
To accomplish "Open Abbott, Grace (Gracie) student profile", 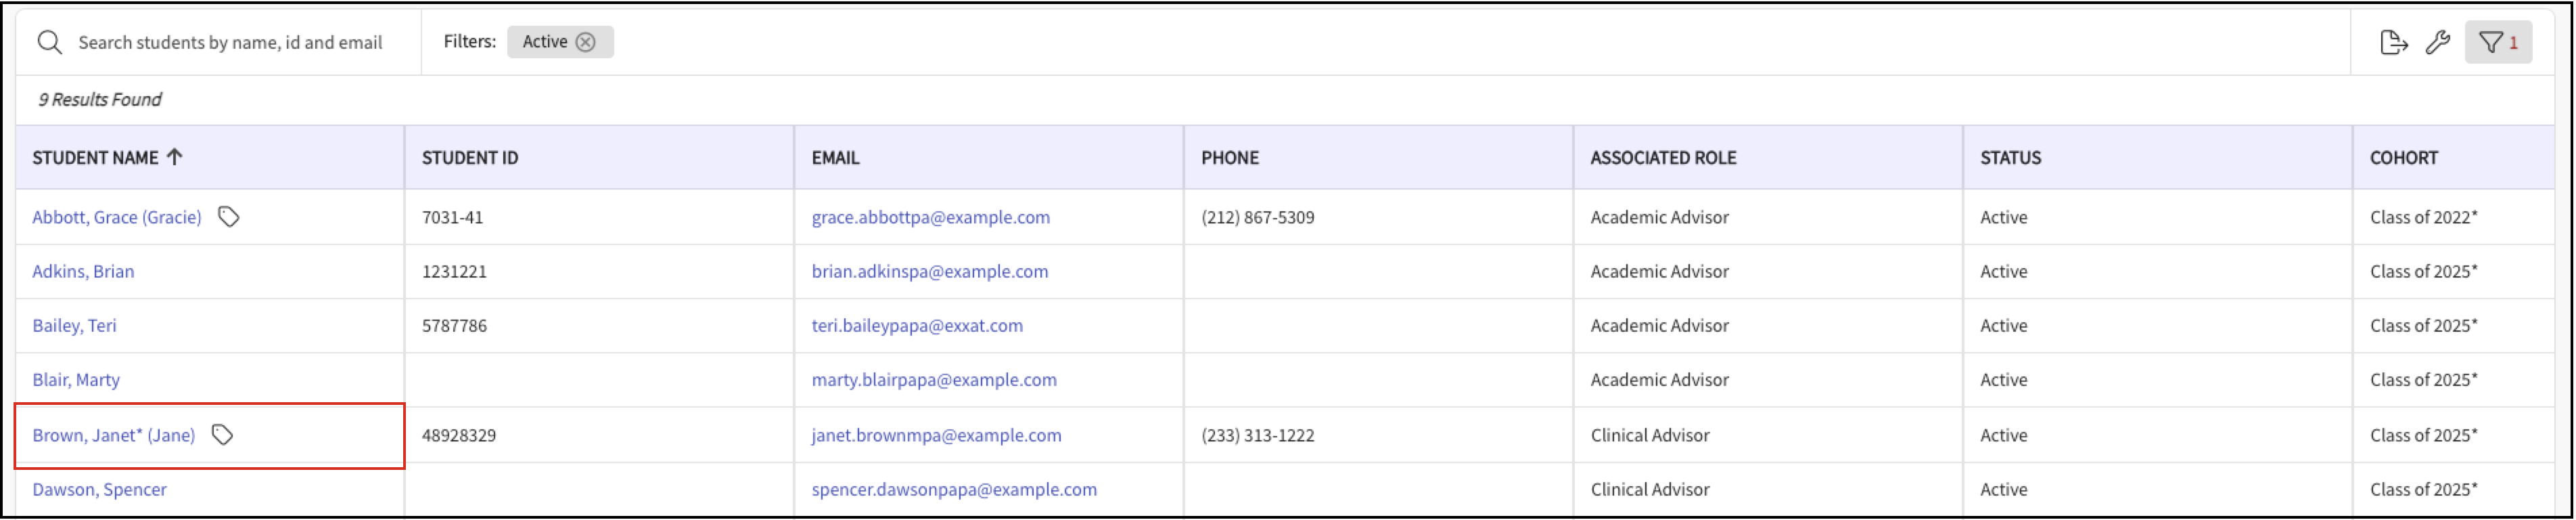I will click(x=117, y=217).
